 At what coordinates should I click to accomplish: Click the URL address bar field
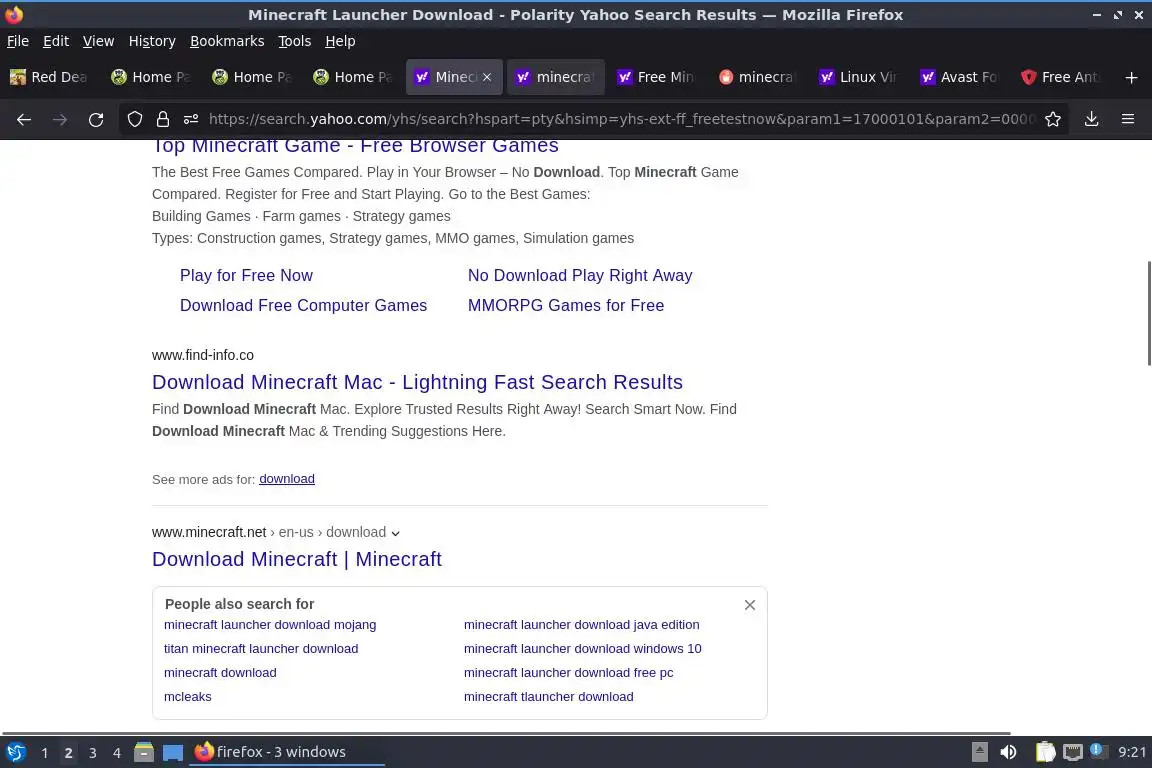tap(622, 119)
